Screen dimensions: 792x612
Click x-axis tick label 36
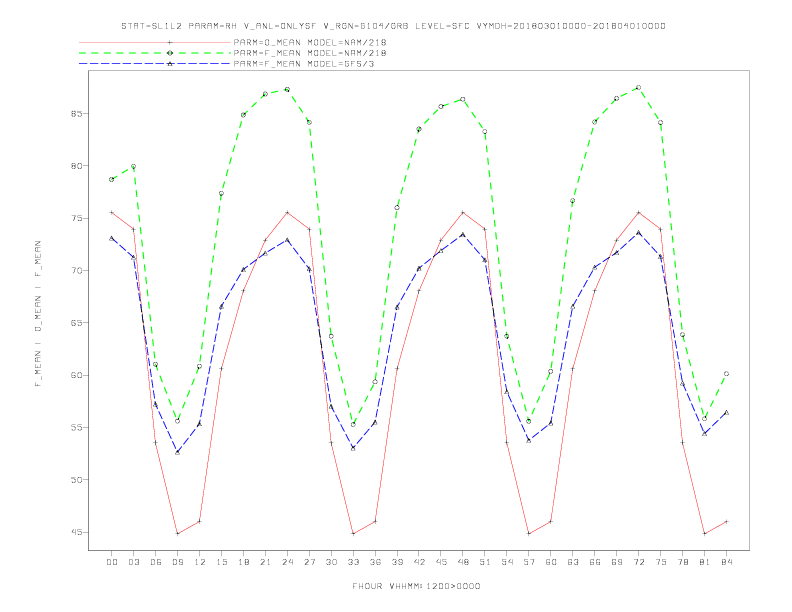pyautogui.click(x=375, y=562)
